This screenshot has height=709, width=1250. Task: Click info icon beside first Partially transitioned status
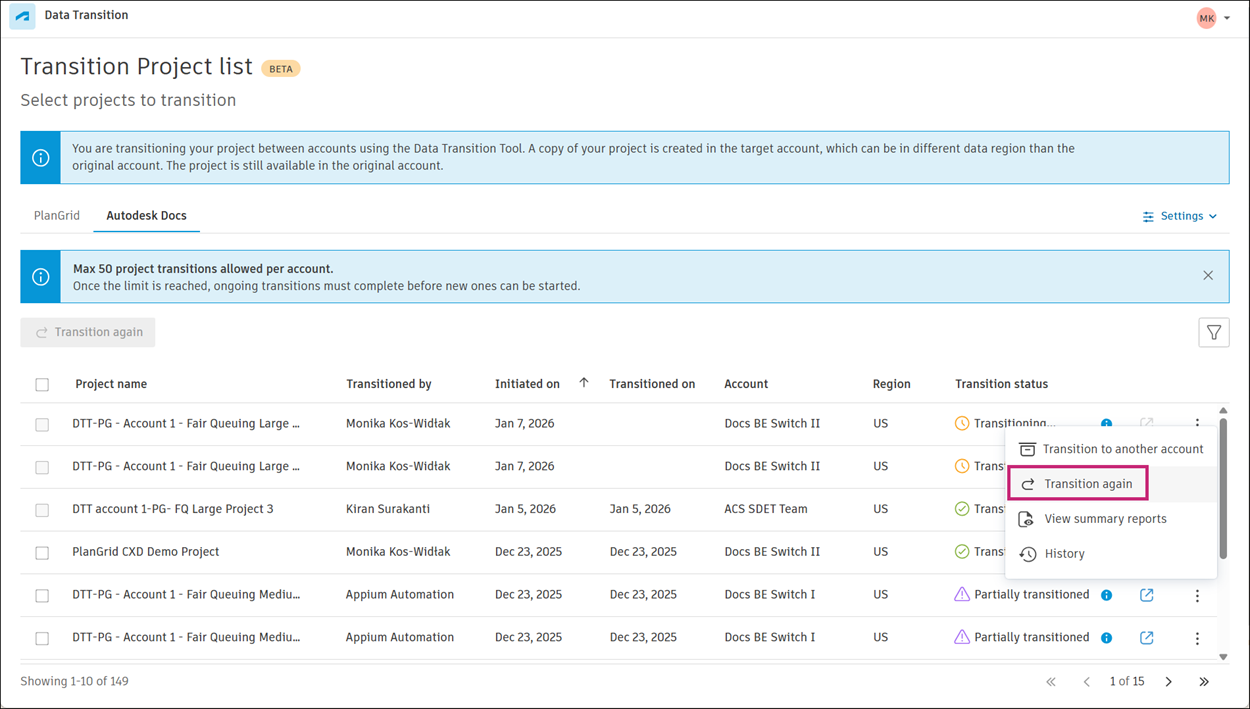coord(1107,595)
